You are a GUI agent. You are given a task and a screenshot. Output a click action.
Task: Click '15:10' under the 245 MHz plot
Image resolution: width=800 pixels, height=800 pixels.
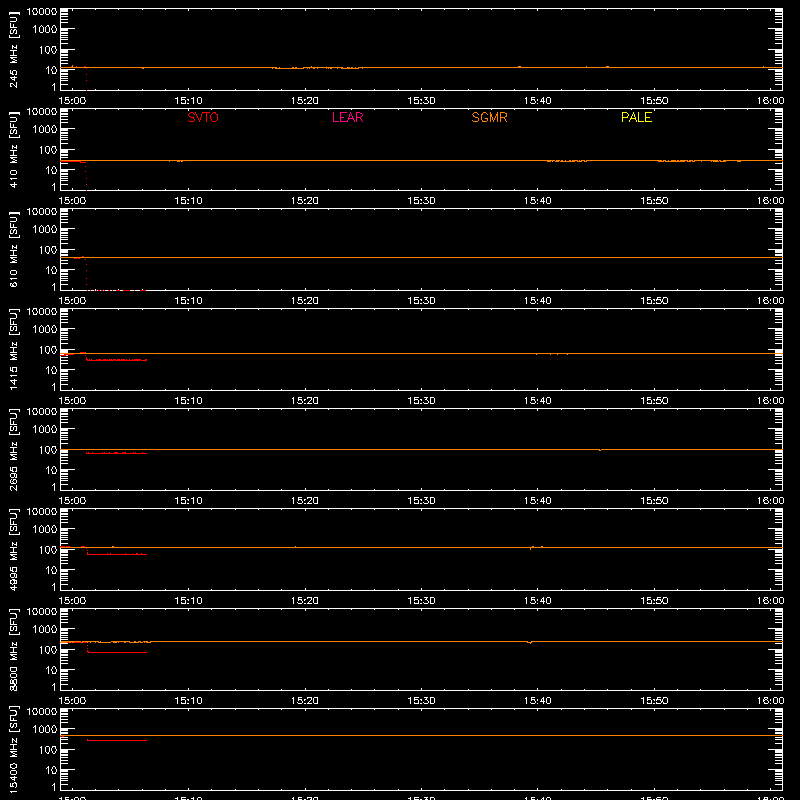point(188,101)
